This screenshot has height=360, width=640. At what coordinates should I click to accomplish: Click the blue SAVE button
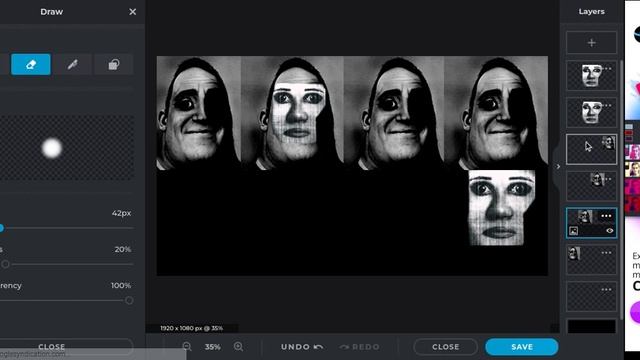[x=522, y=347]
